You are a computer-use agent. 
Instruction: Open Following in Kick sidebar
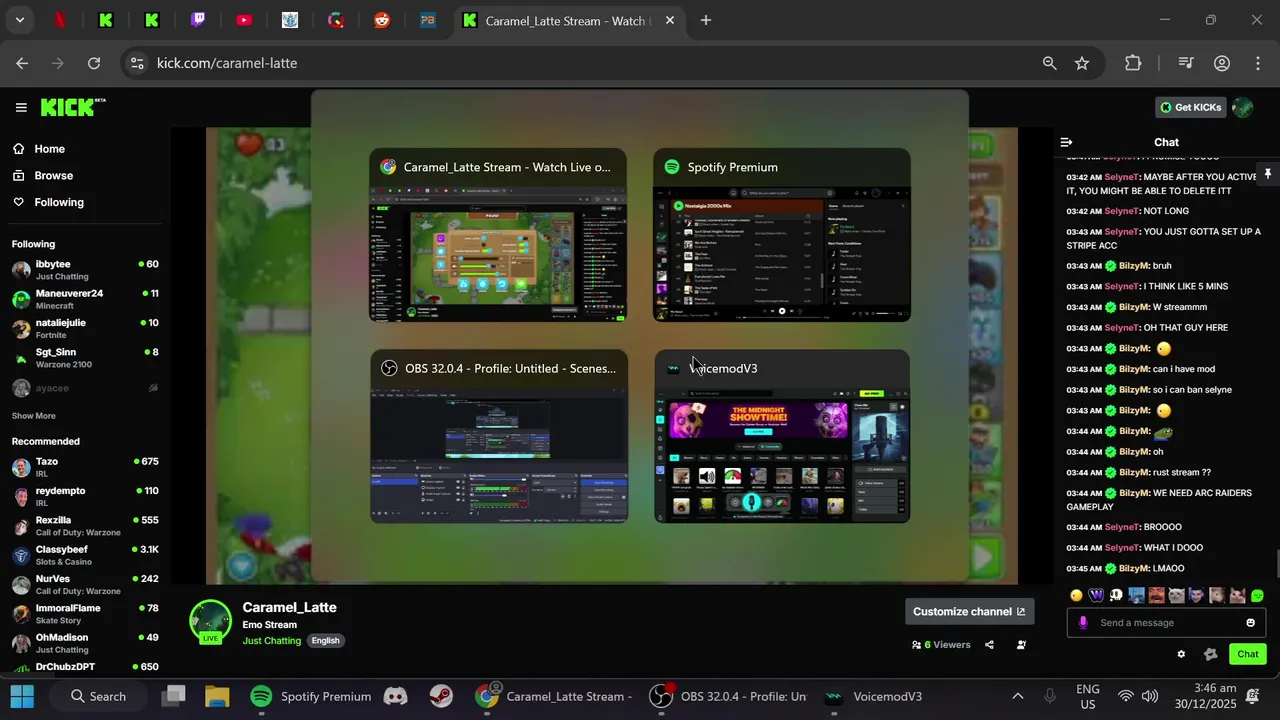point(48,202)
